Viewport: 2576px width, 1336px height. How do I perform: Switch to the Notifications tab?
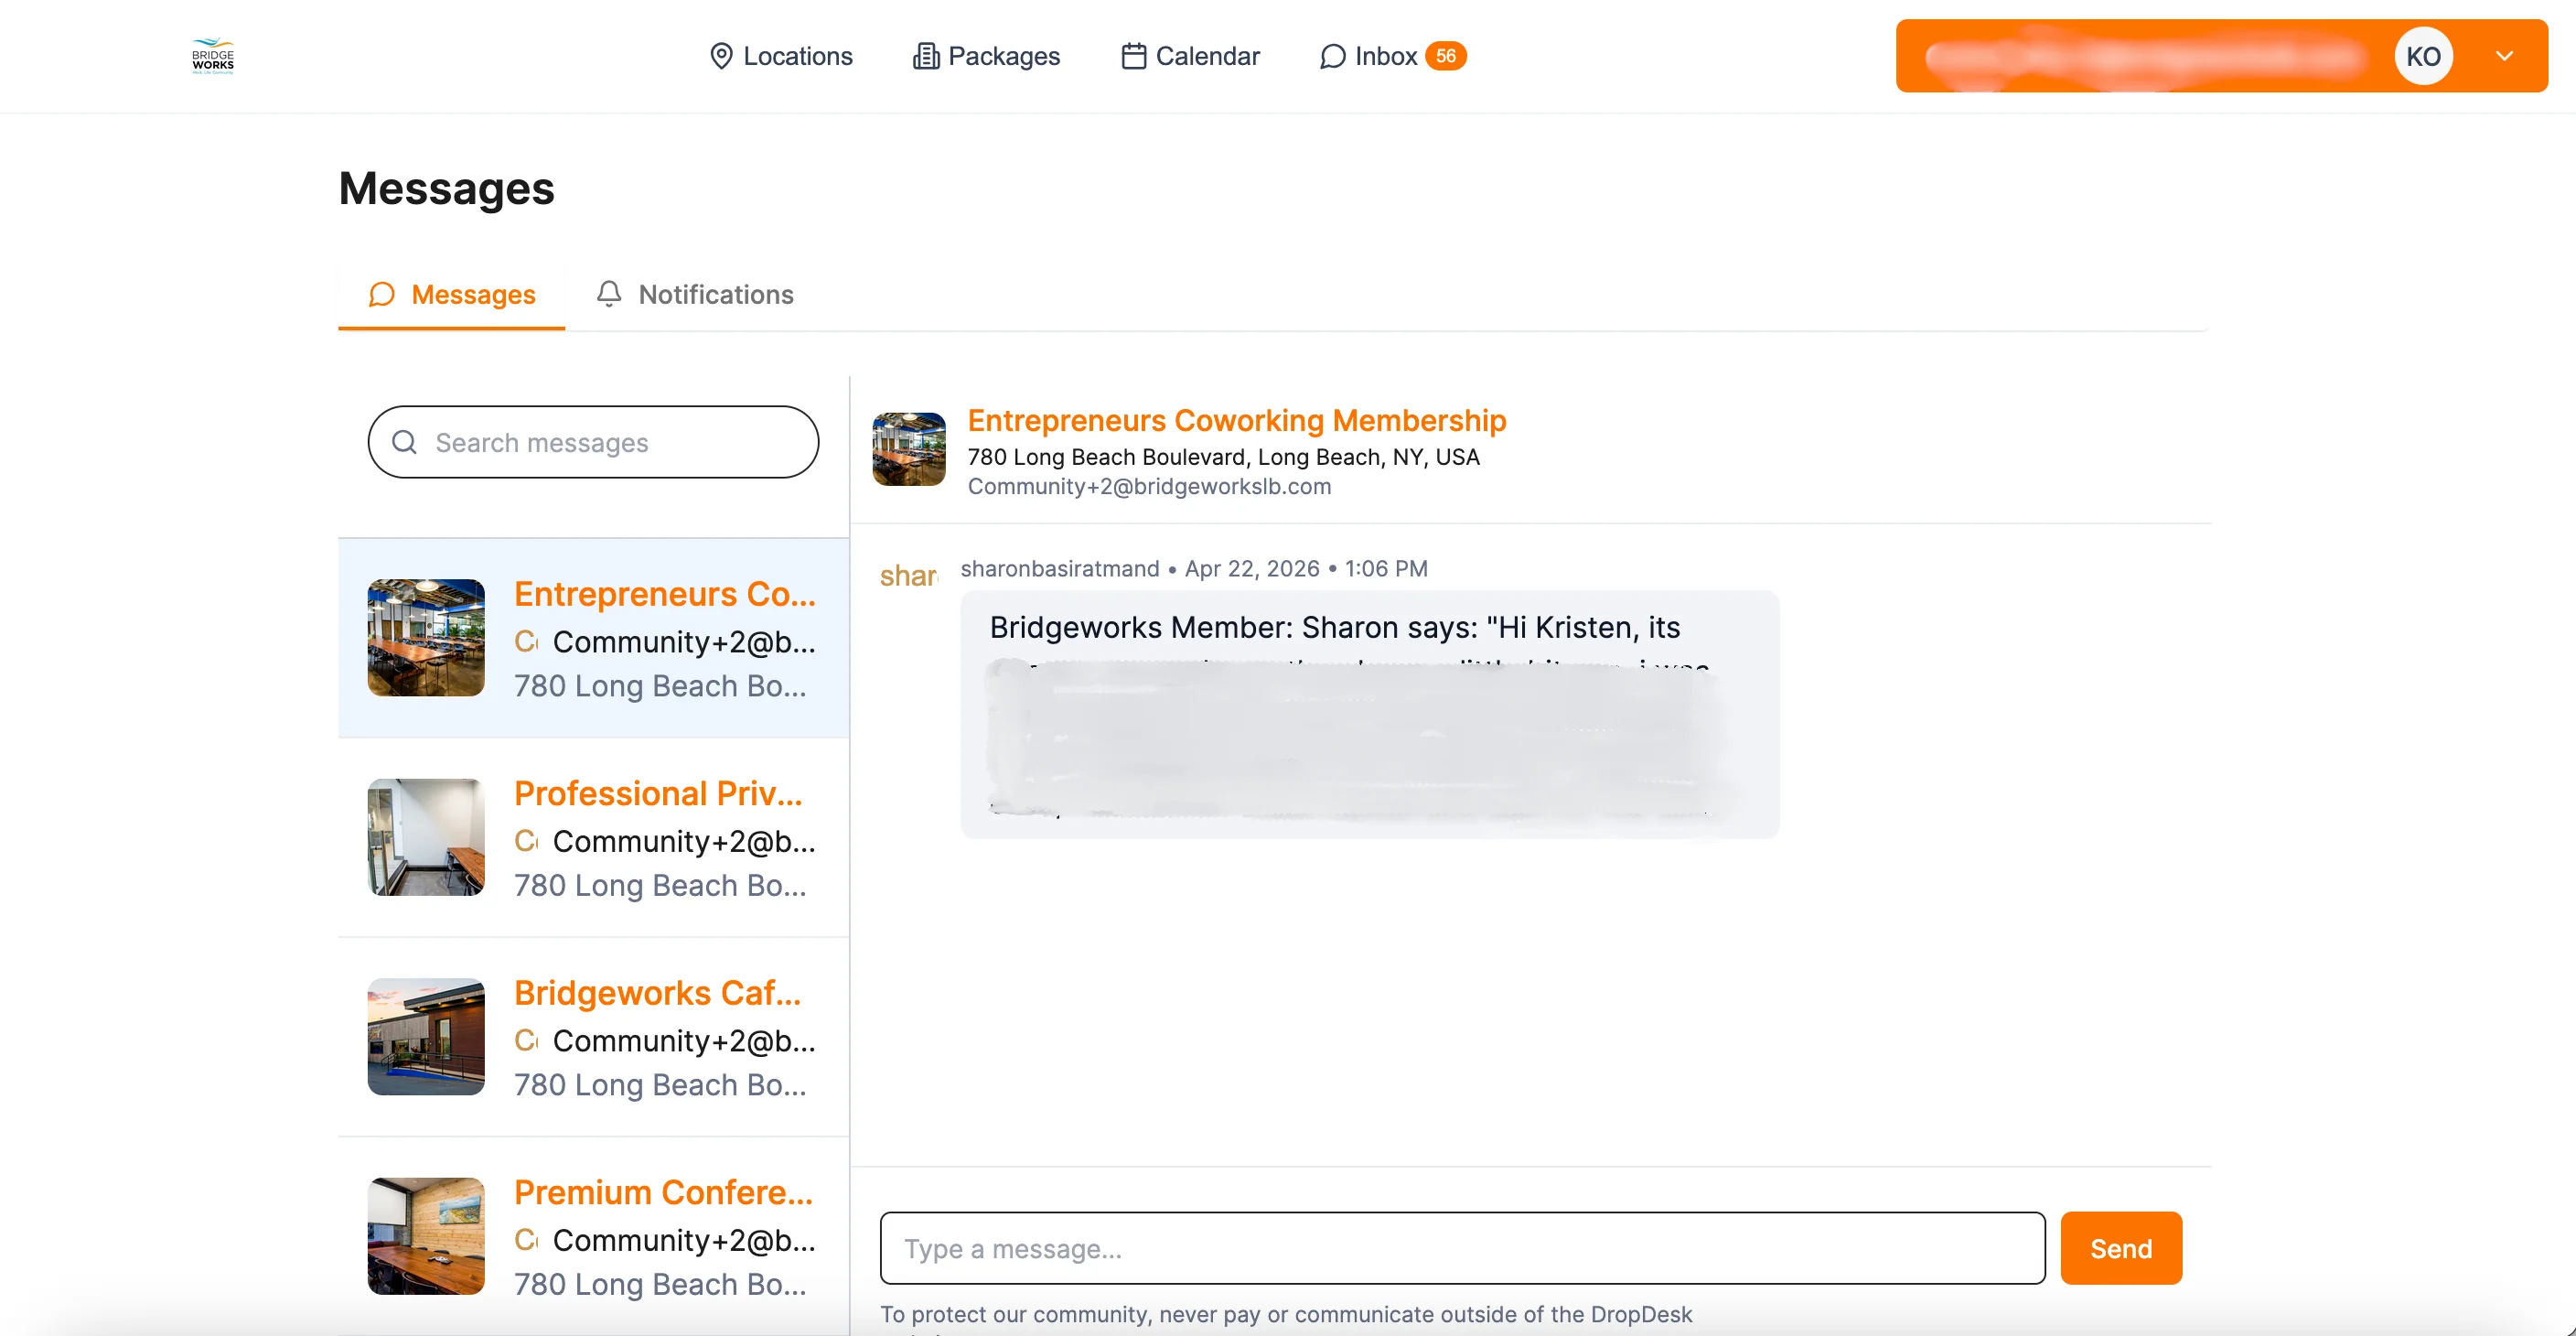[695, 295]
